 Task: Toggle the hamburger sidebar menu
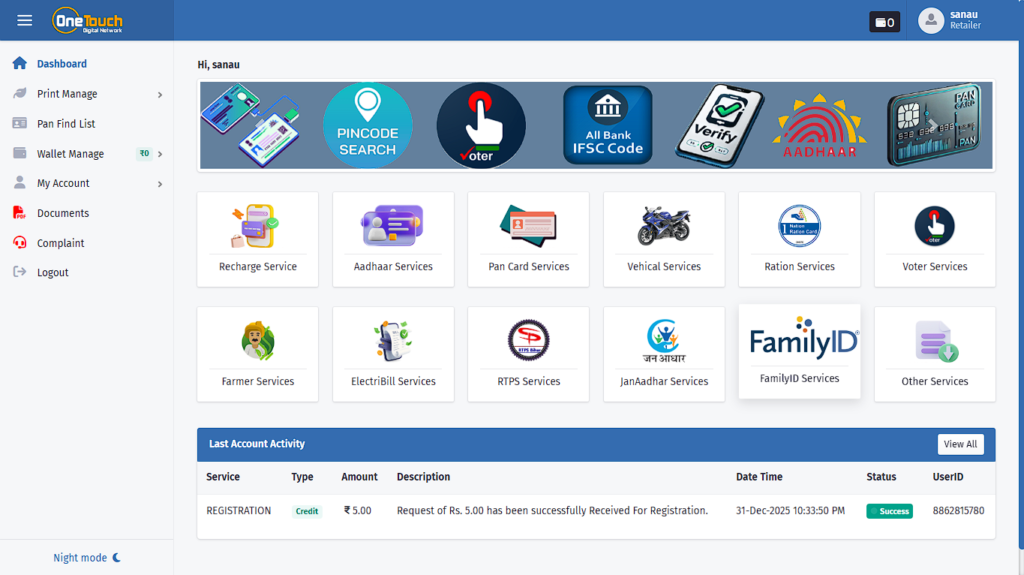25,21
